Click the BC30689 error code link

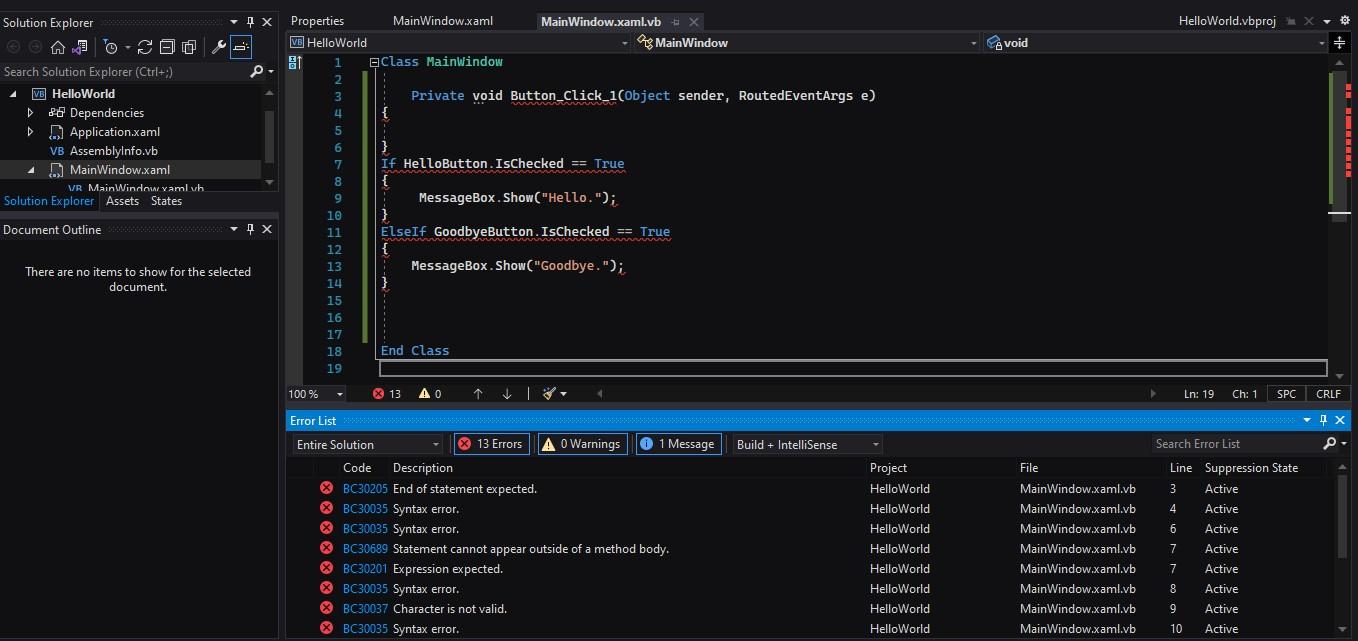tap(365, 548)
